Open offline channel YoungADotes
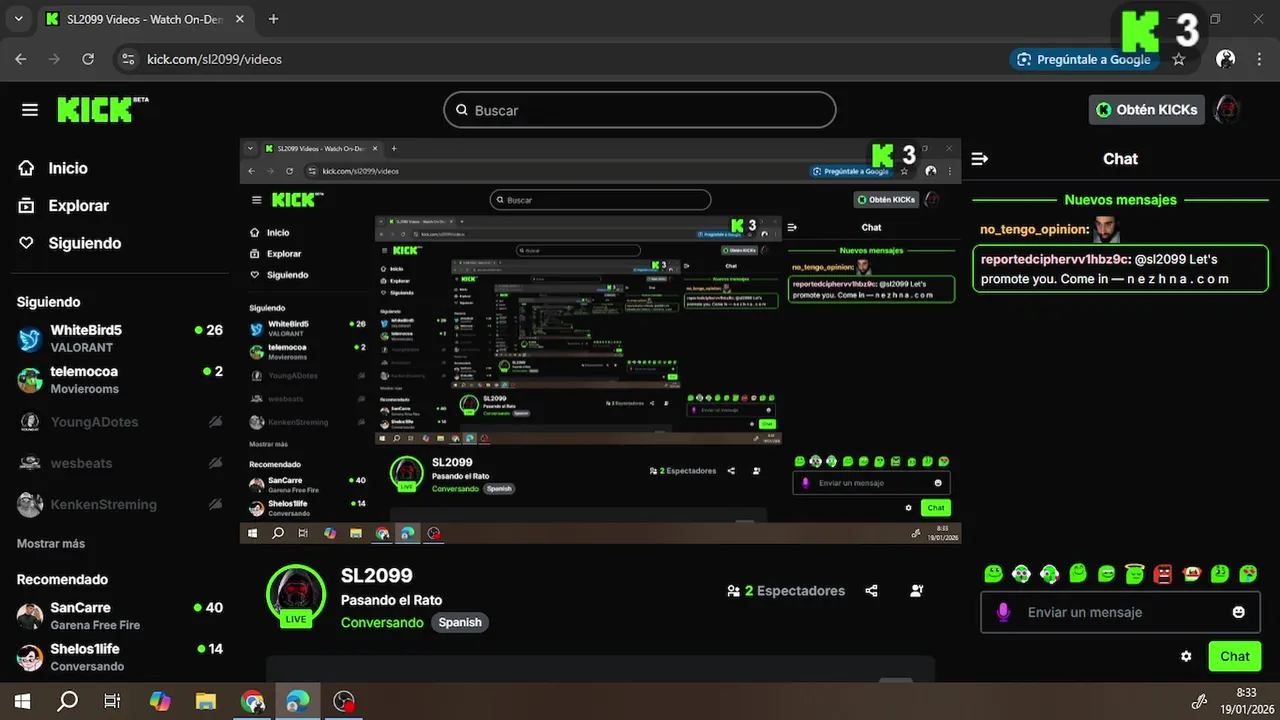 tap(120, 421)
